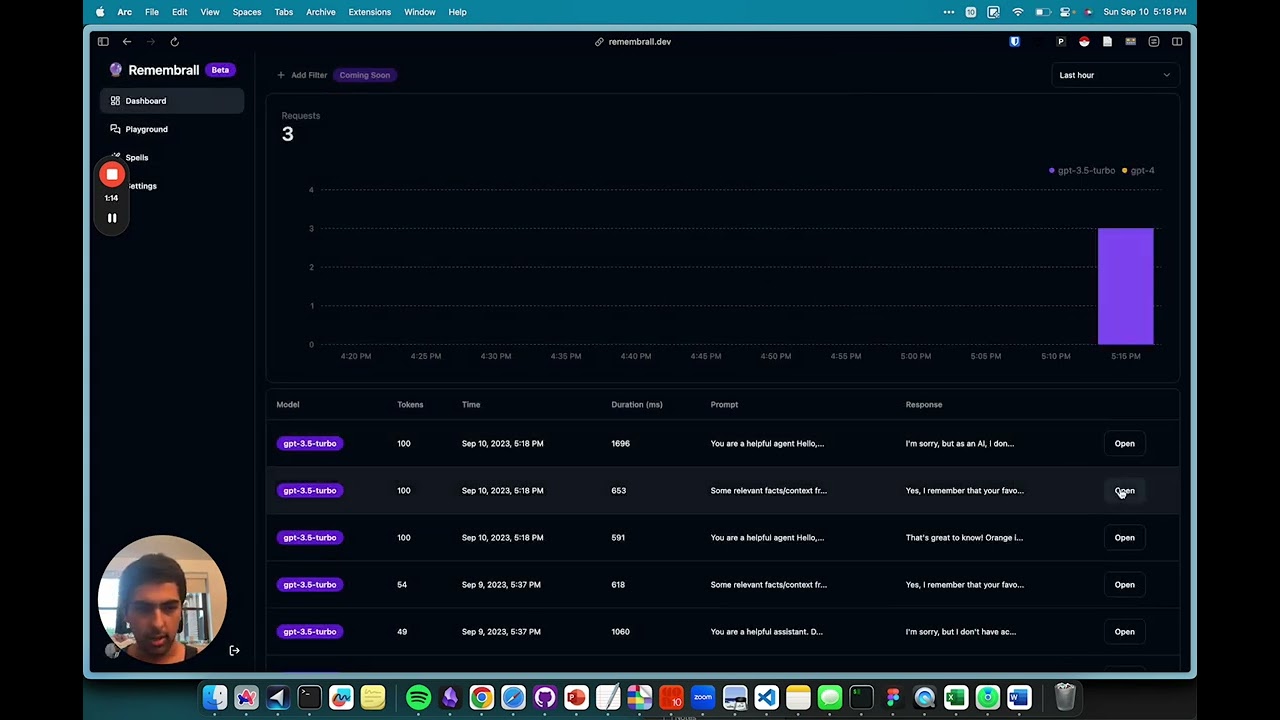Open Spotify from the dock
Viewport: 1280px width, 720px height.
click(419, 697)
